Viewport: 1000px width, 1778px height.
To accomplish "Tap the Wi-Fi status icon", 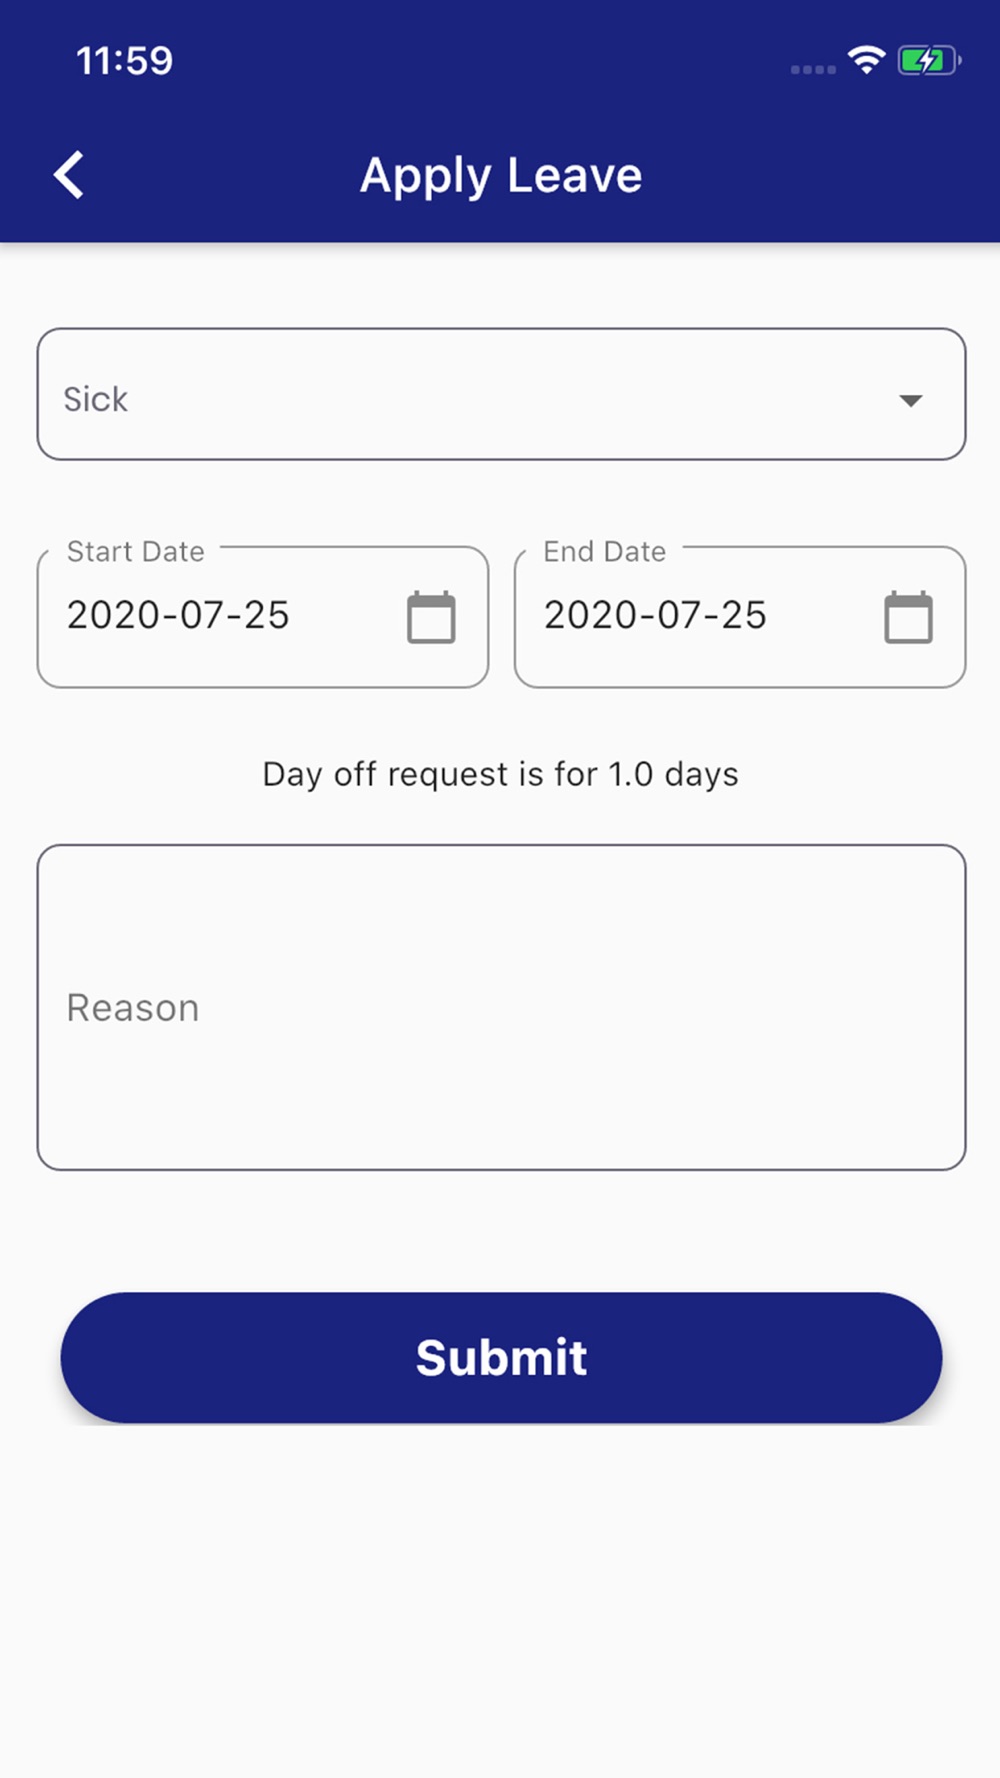I will [x=866, y=60].
